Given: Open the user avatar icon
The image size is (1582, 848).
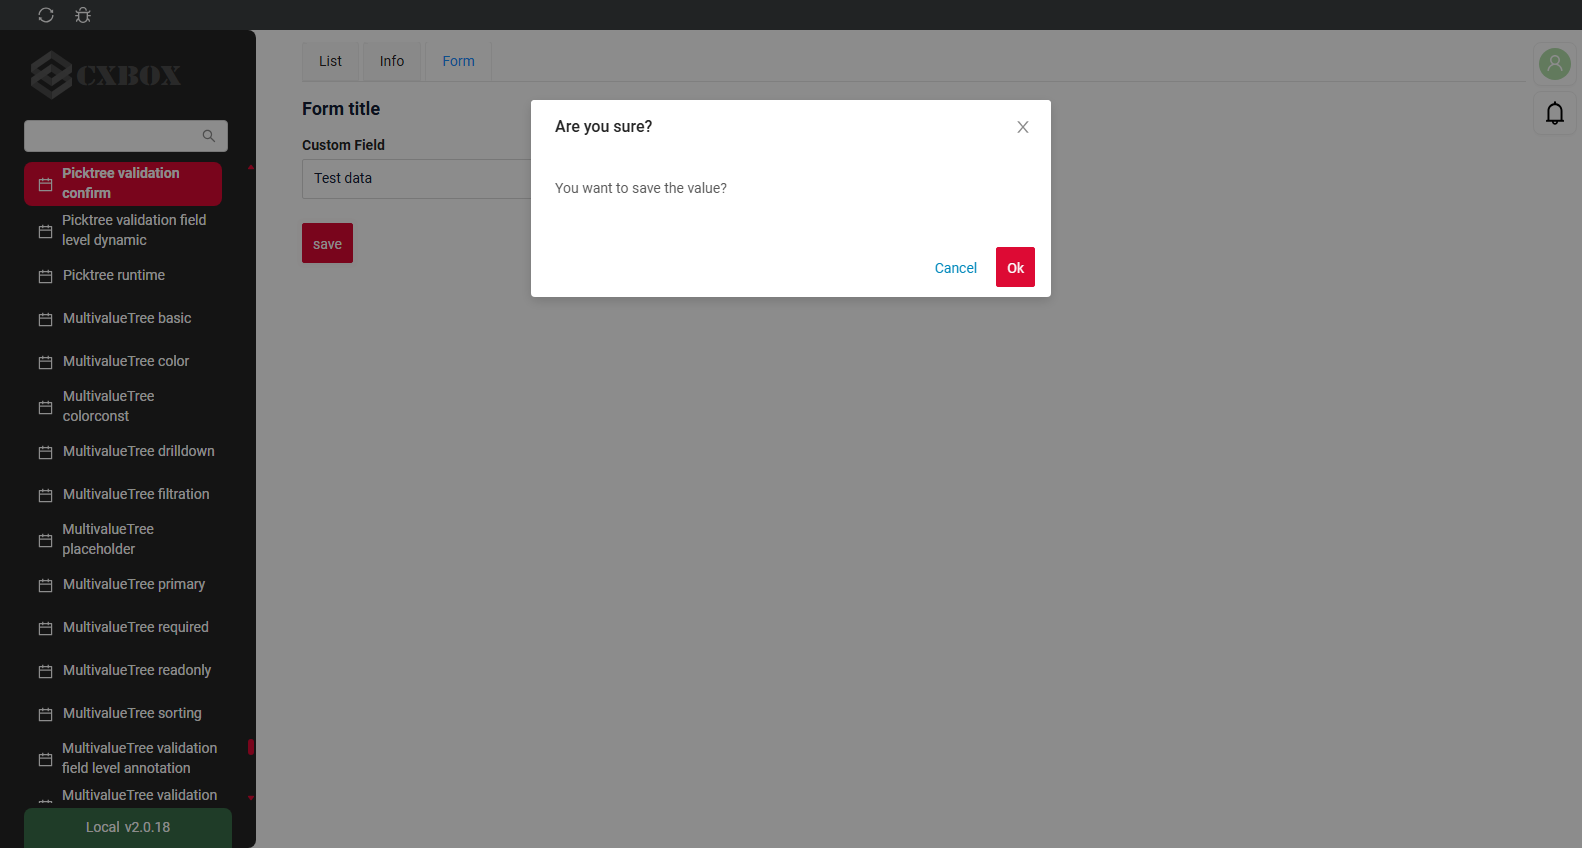Looking at the screenshot, I should [x=1555, y=64].
